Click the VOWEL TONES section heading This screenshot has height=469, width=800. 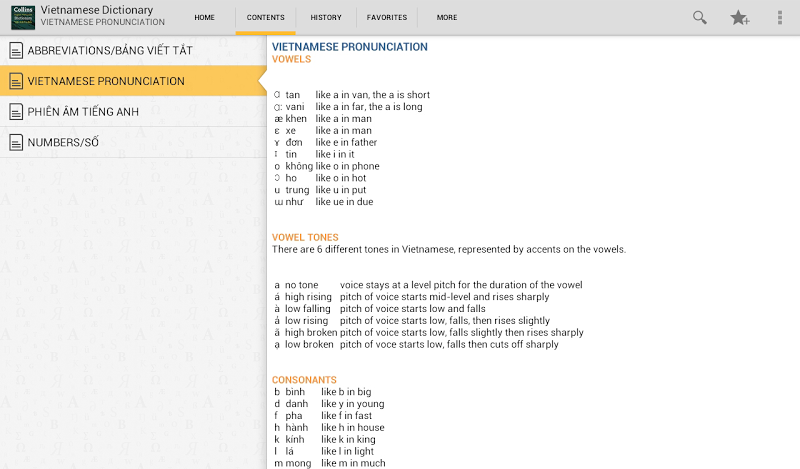click(x=305, y=237)
